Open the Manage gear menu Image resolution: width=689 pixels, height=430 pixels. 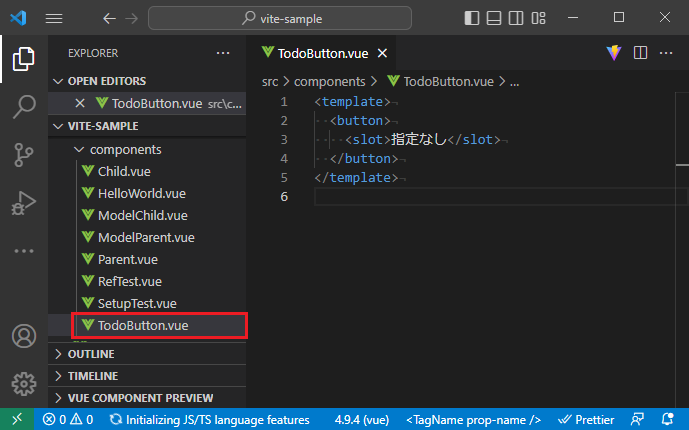click(x=24, y=384)
